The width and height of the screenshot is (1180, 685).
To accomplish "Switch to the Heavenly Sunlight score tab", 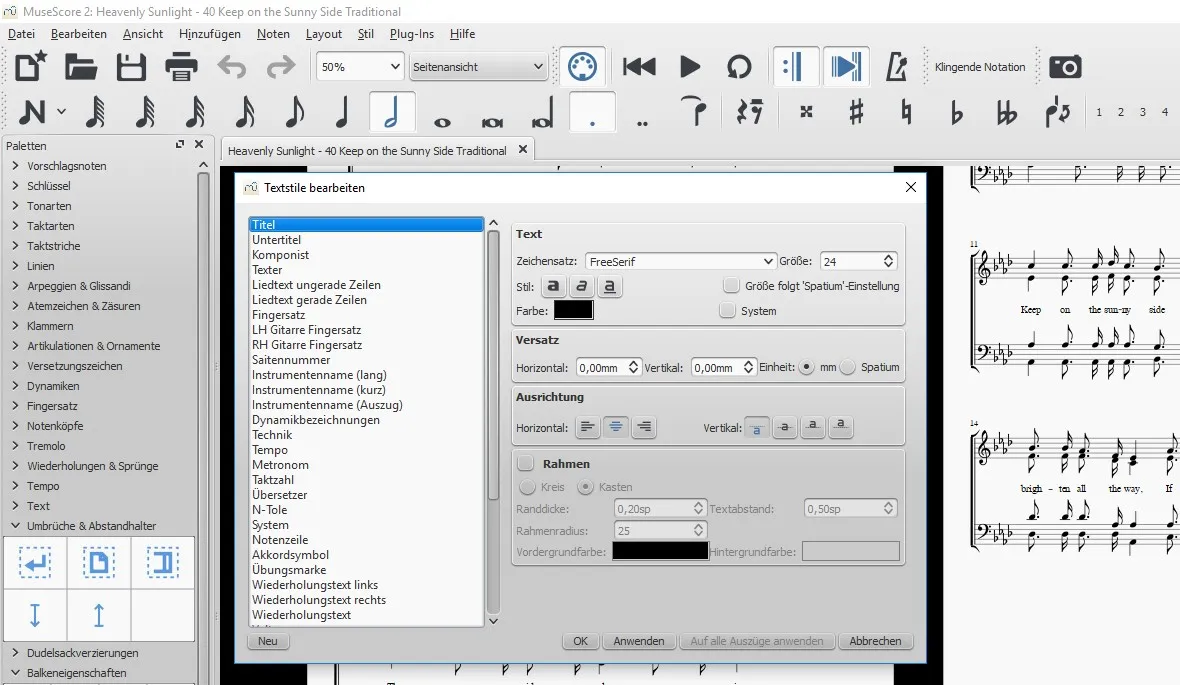I will click(367, 151).
